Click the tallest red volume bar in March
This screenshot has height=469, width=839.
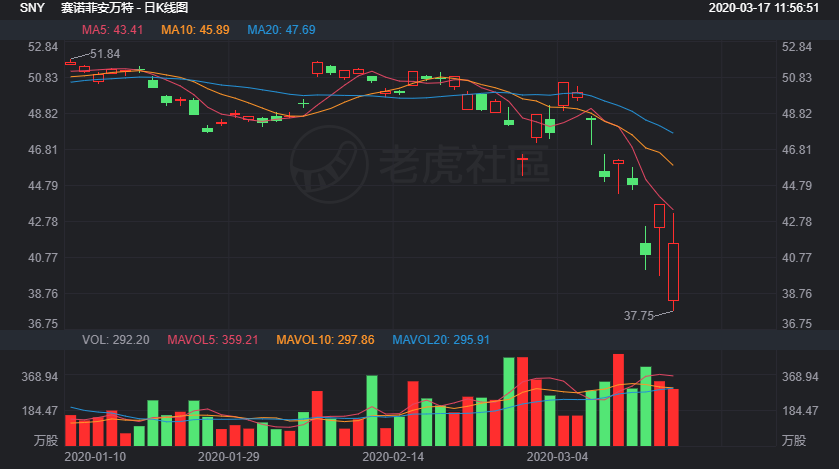coord(618,400)
